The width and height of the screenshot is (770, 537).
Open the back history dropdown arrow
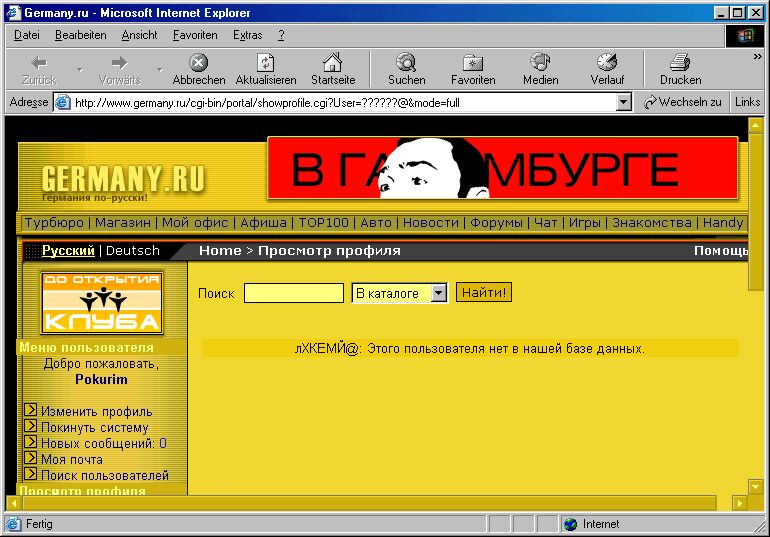tap(80, 70)
